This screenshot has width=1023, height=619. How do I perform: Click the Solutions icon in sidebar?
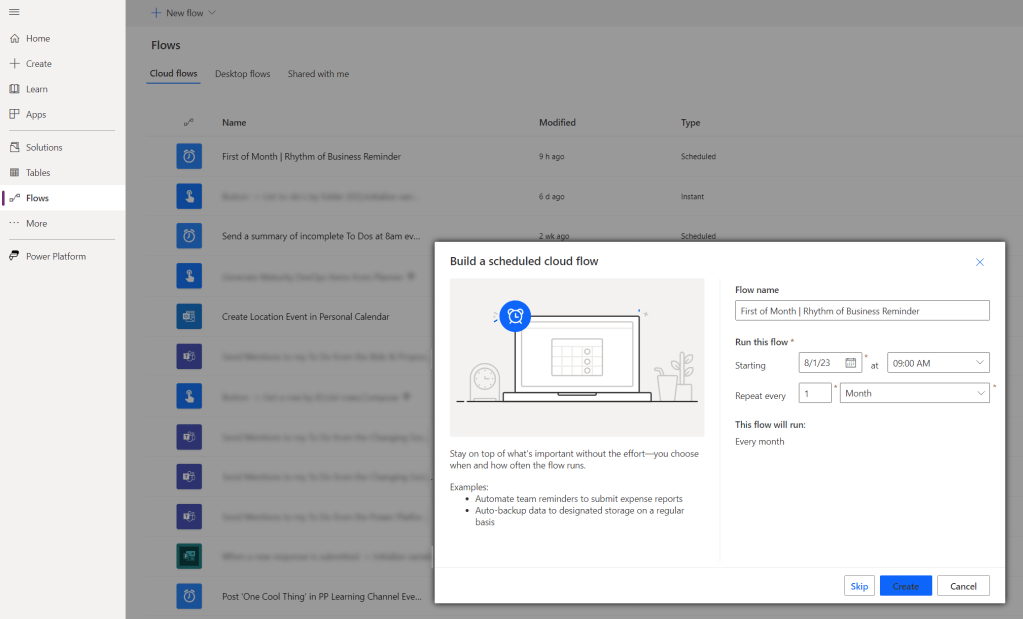(14, 147)
